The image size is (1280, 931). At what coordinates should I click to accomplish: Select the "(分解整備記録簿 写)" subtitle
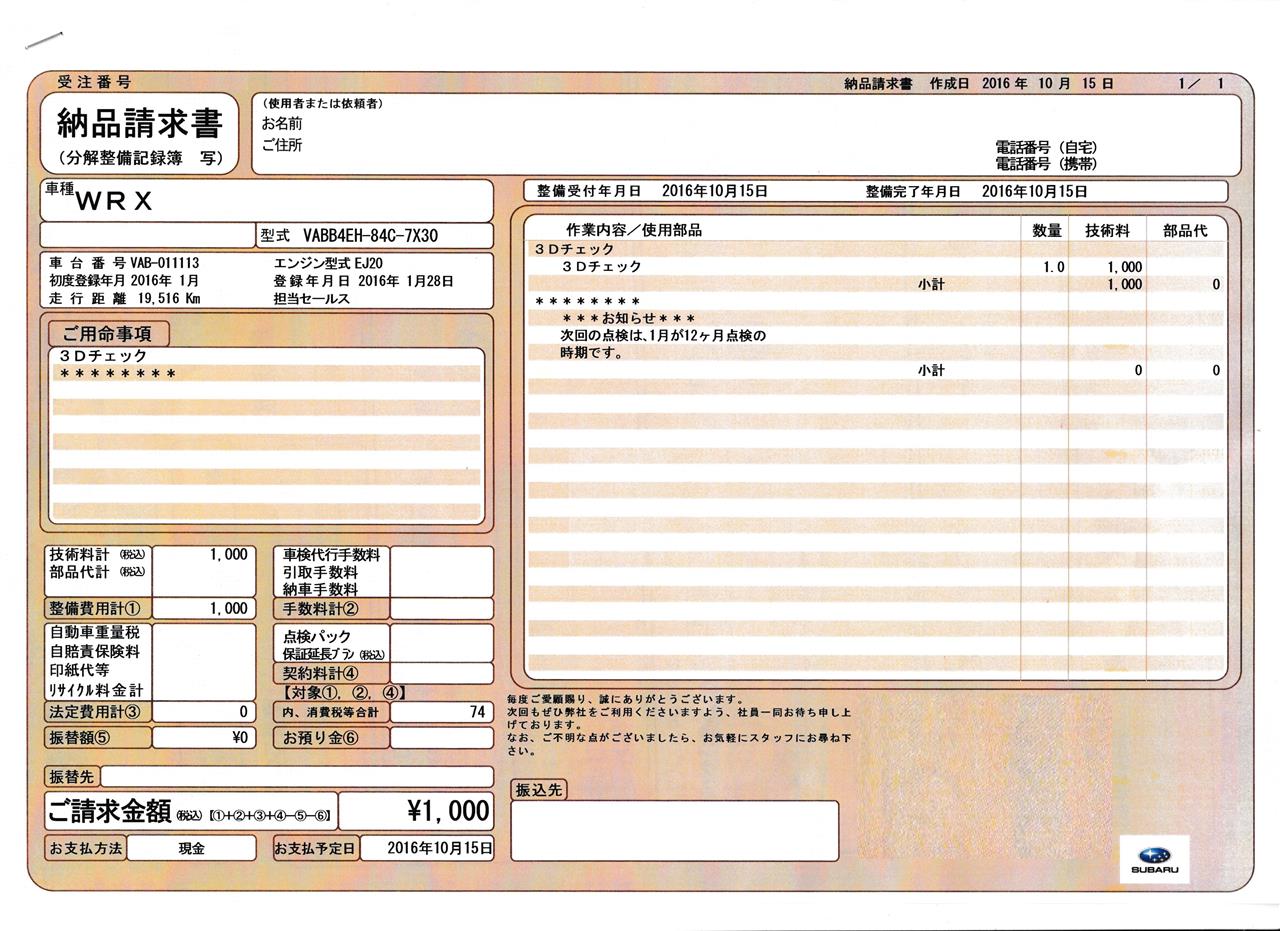point(141,157)
